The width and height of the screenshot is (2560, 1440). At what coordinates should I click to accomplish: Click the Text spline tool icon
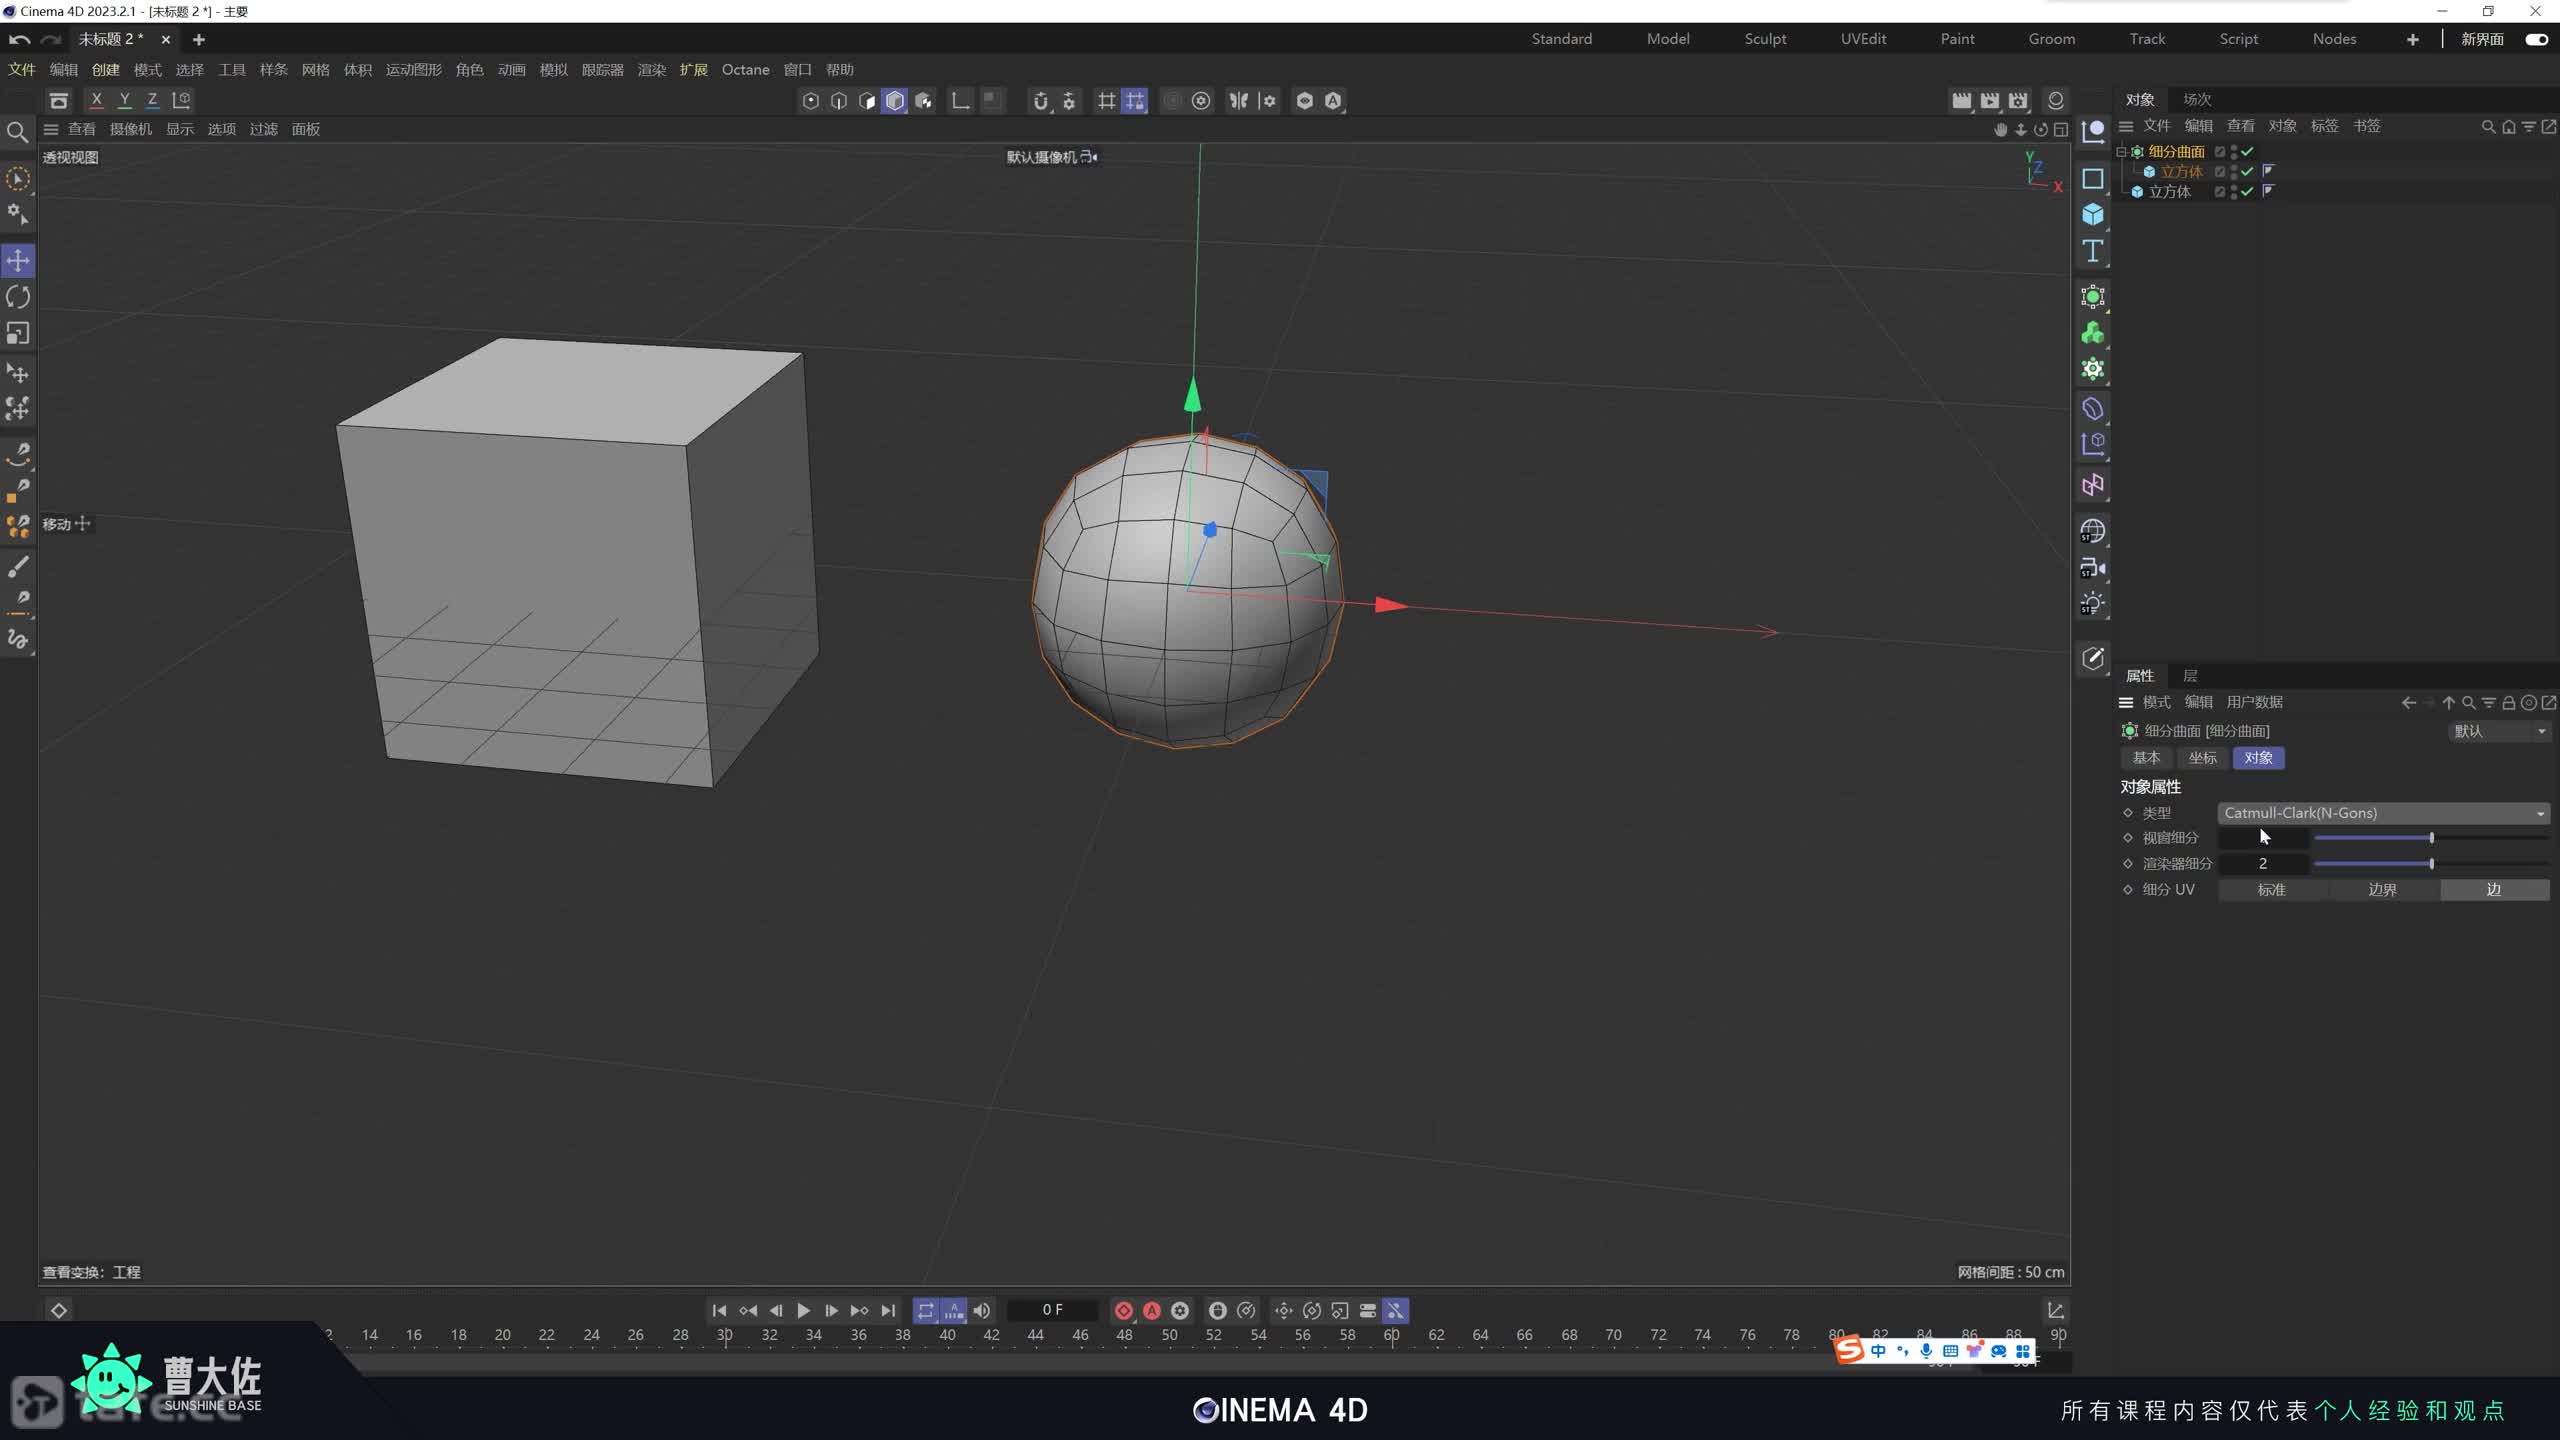tap(2092, 251)
